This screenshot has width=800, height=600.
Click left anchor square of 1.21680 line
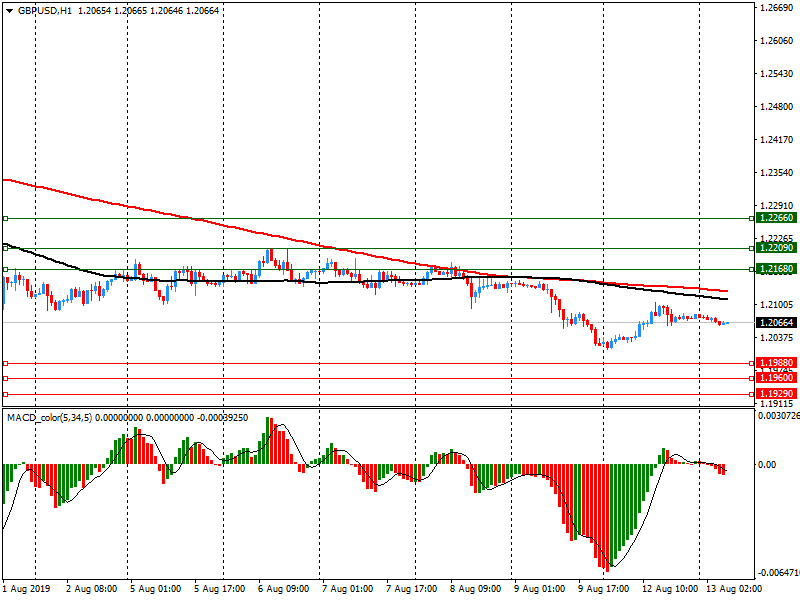click(x=6, y=269)
